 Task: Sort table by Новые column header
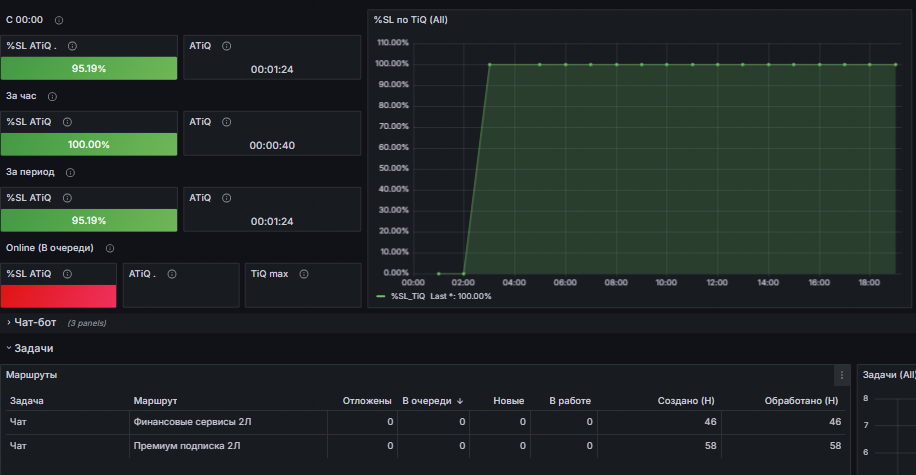pos(508,401)
